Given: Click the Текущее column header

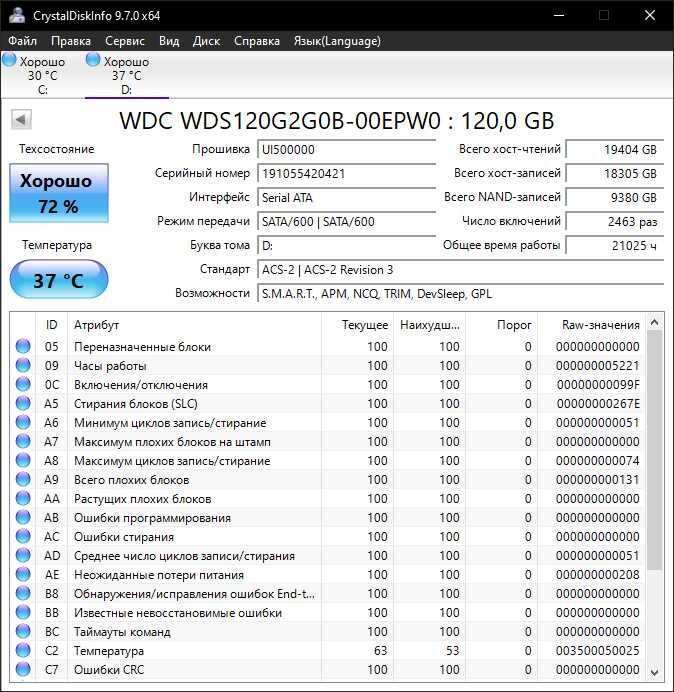Looking at the screenshot, I should (358, 325).
